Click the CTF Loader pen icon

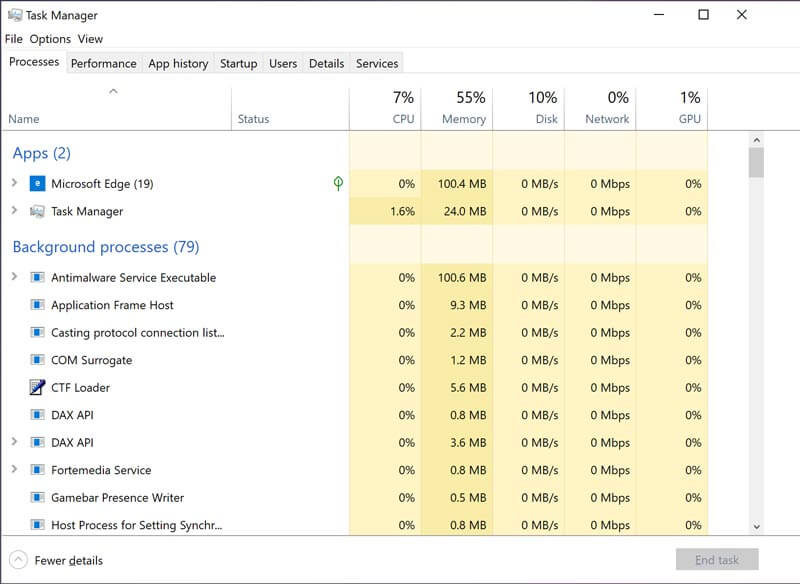click(37, 388)
